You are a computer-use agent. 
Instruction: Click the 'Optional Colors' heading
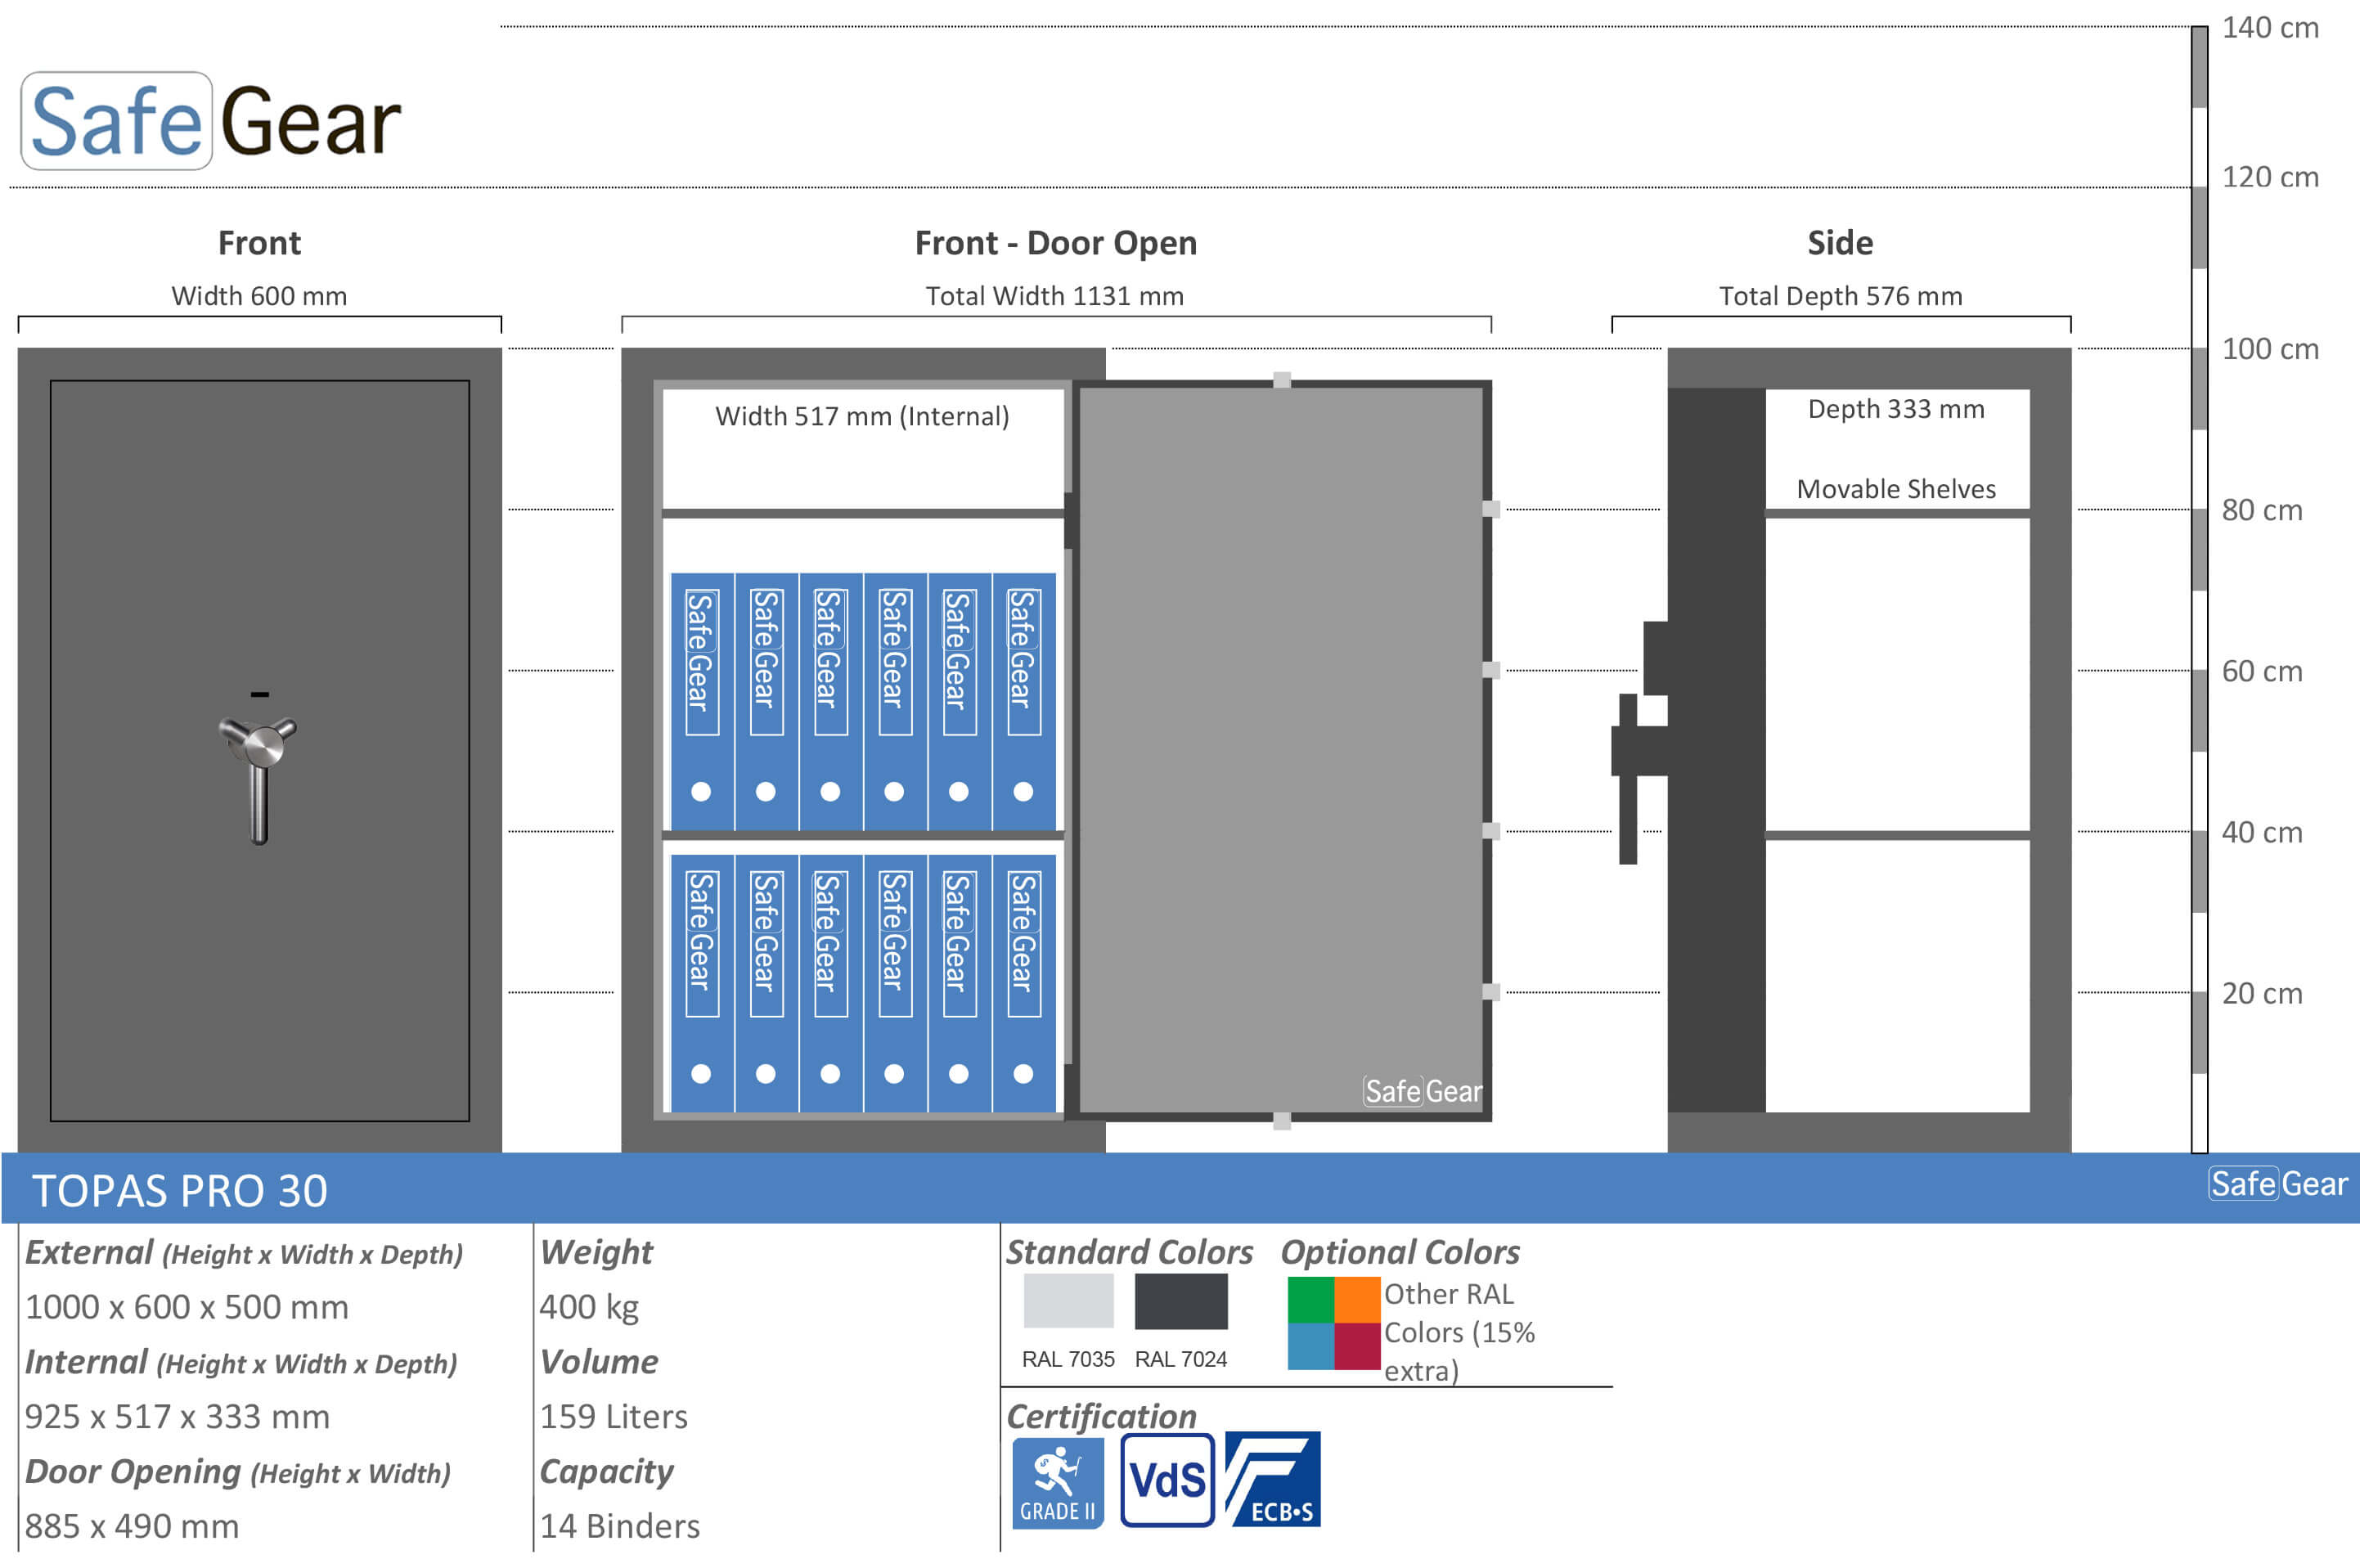(x=1400, y=1253)
